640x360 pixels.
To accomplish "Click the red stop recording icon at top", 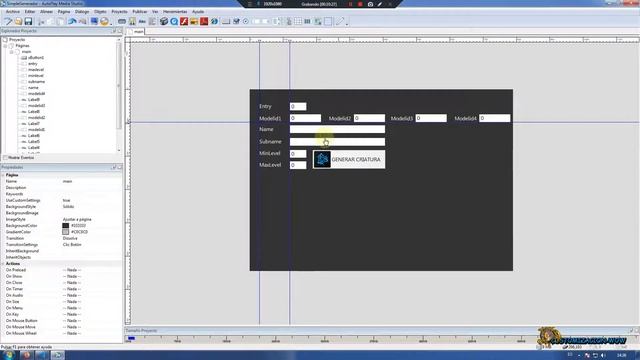I will 360,4.
